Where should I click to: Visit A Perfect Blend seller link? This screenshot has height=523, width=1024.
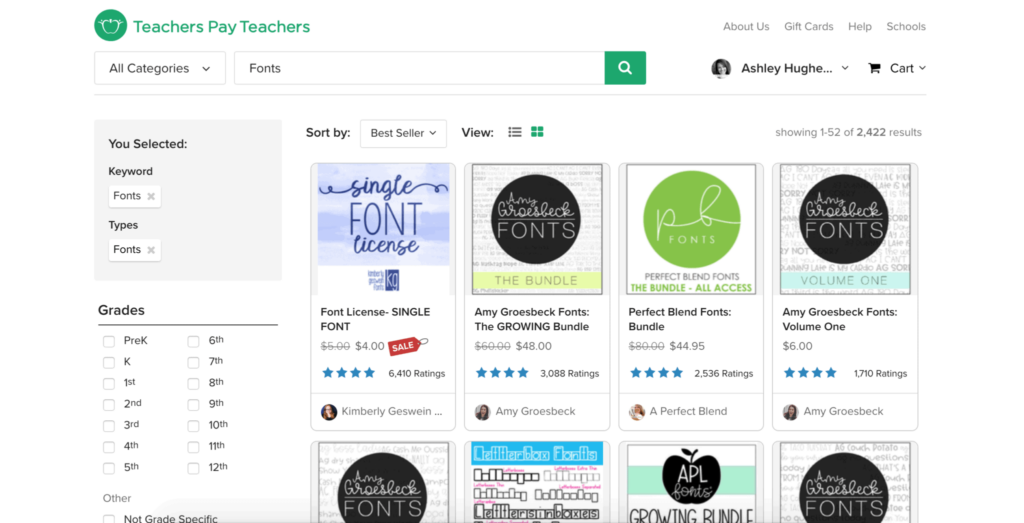coord(688,412)
